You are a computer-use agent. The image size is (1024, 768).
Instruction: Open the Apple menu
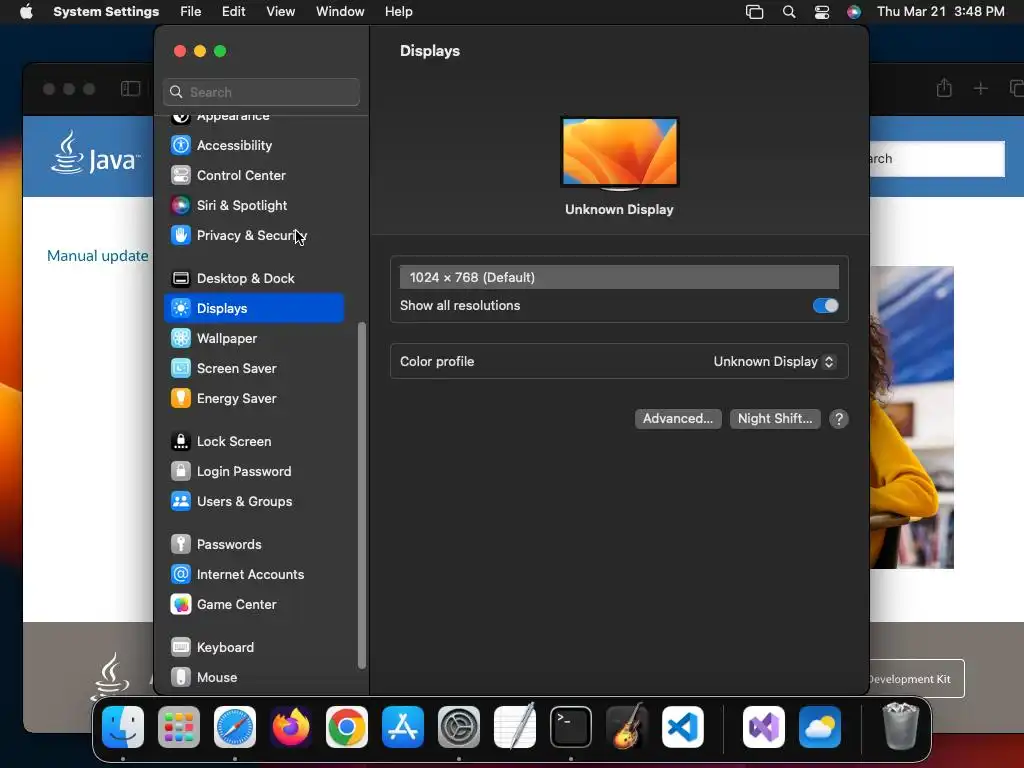pyautogui.click(x=26, y=12)
